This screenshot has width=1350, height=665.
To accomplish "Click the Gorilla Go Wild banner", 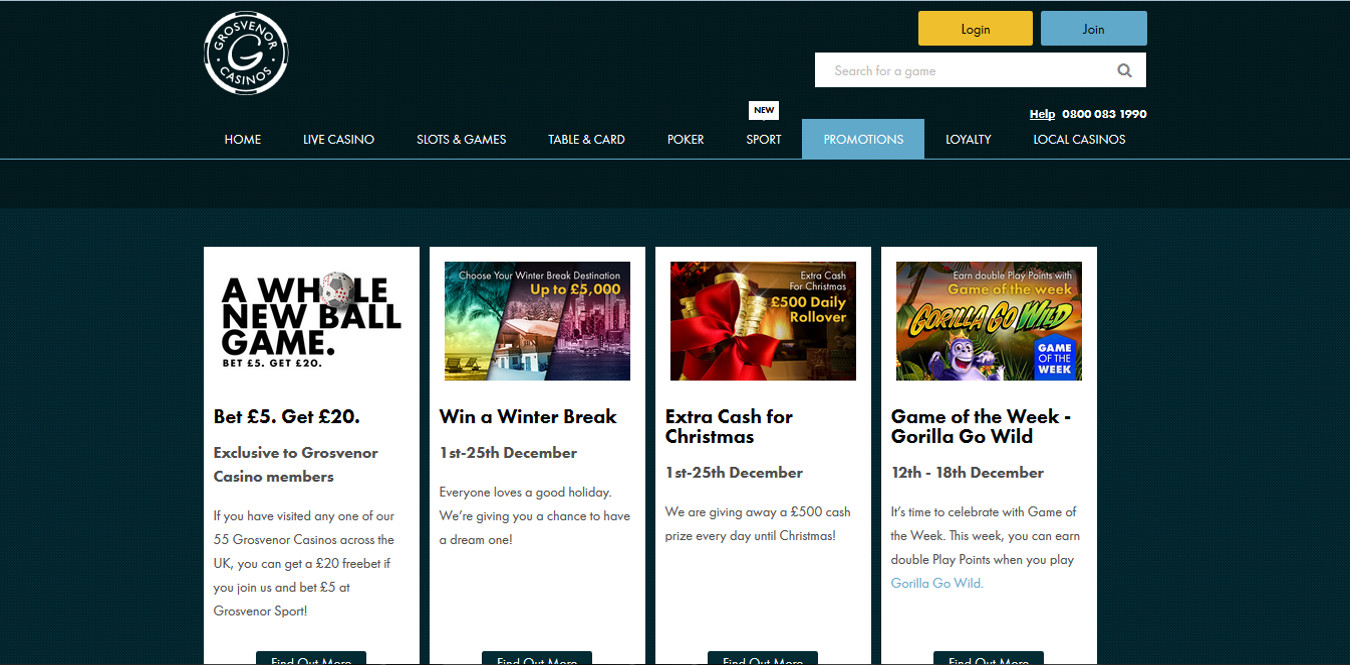I will (989, 321).
